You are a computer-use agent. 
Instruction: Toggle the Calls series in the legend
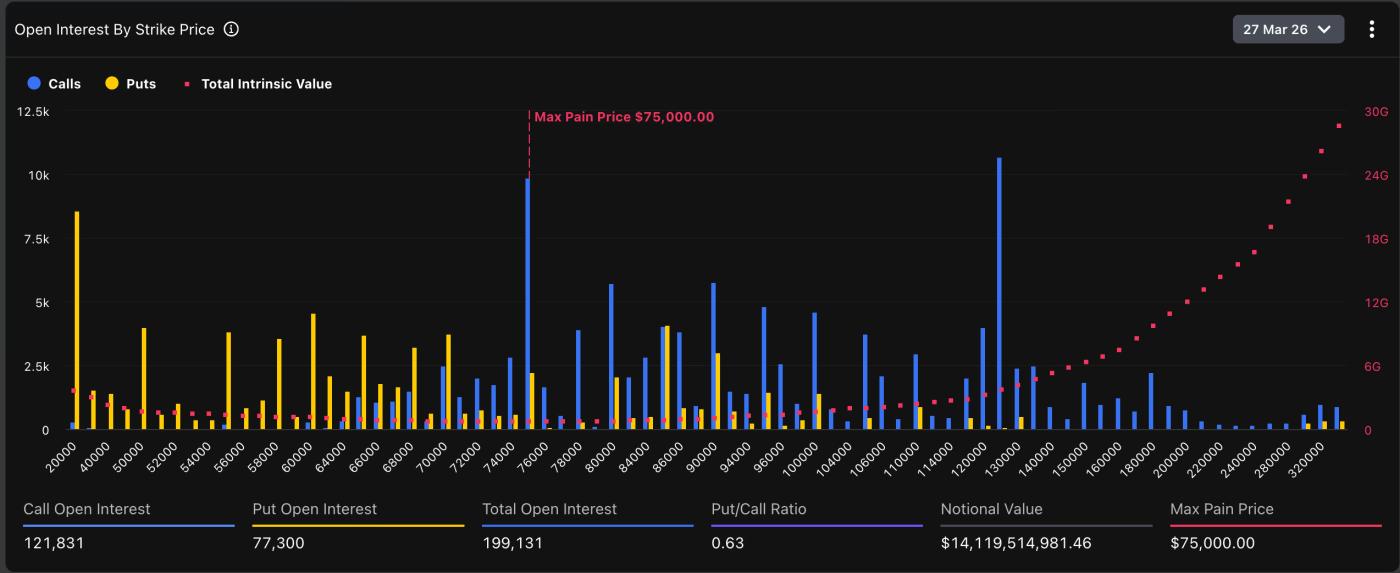(x=54, y=84)
